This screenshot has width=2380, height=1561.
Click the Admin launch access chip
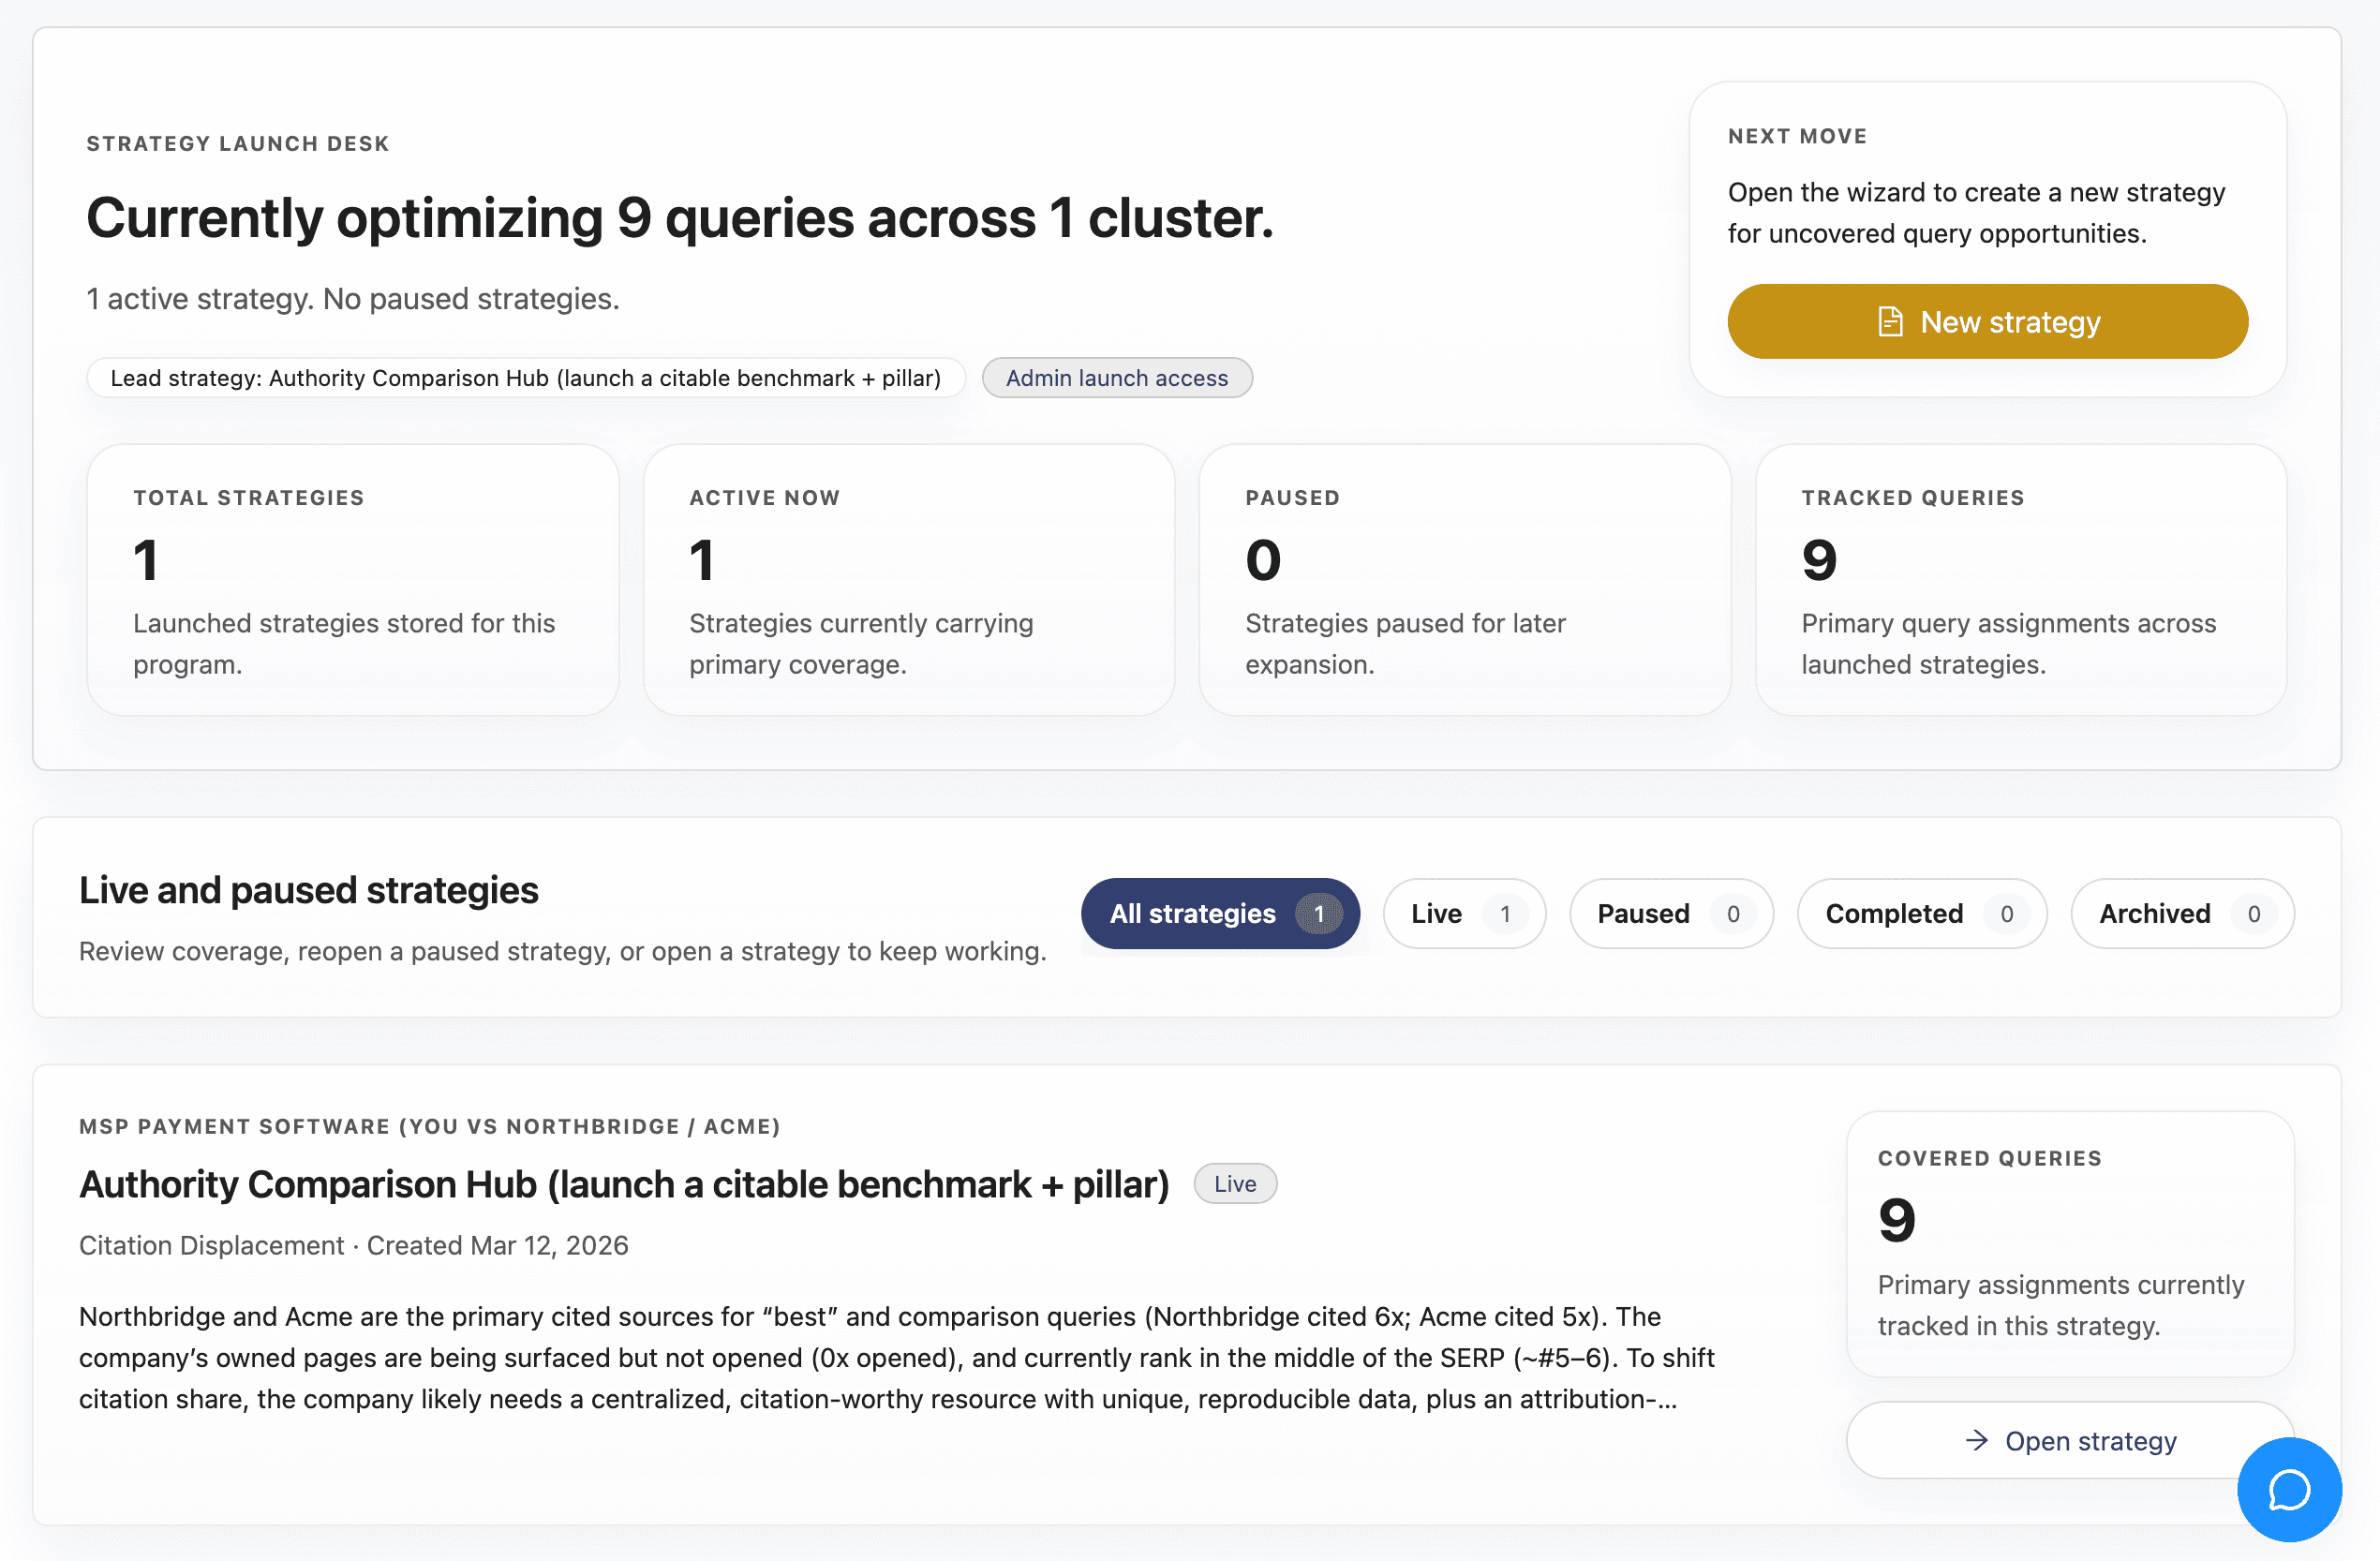click(x=1117, y=377)
